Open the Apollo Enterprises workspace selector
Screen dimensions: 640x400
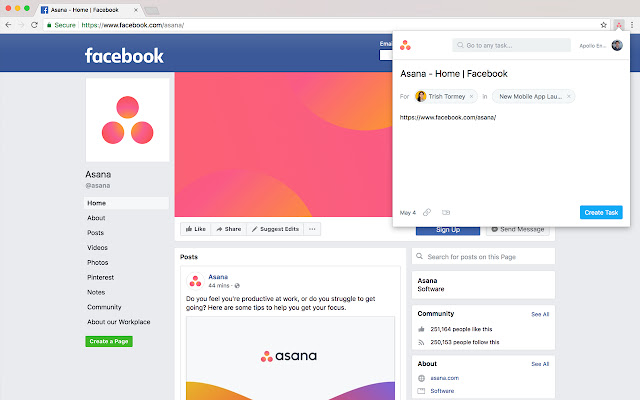(592, 46)
